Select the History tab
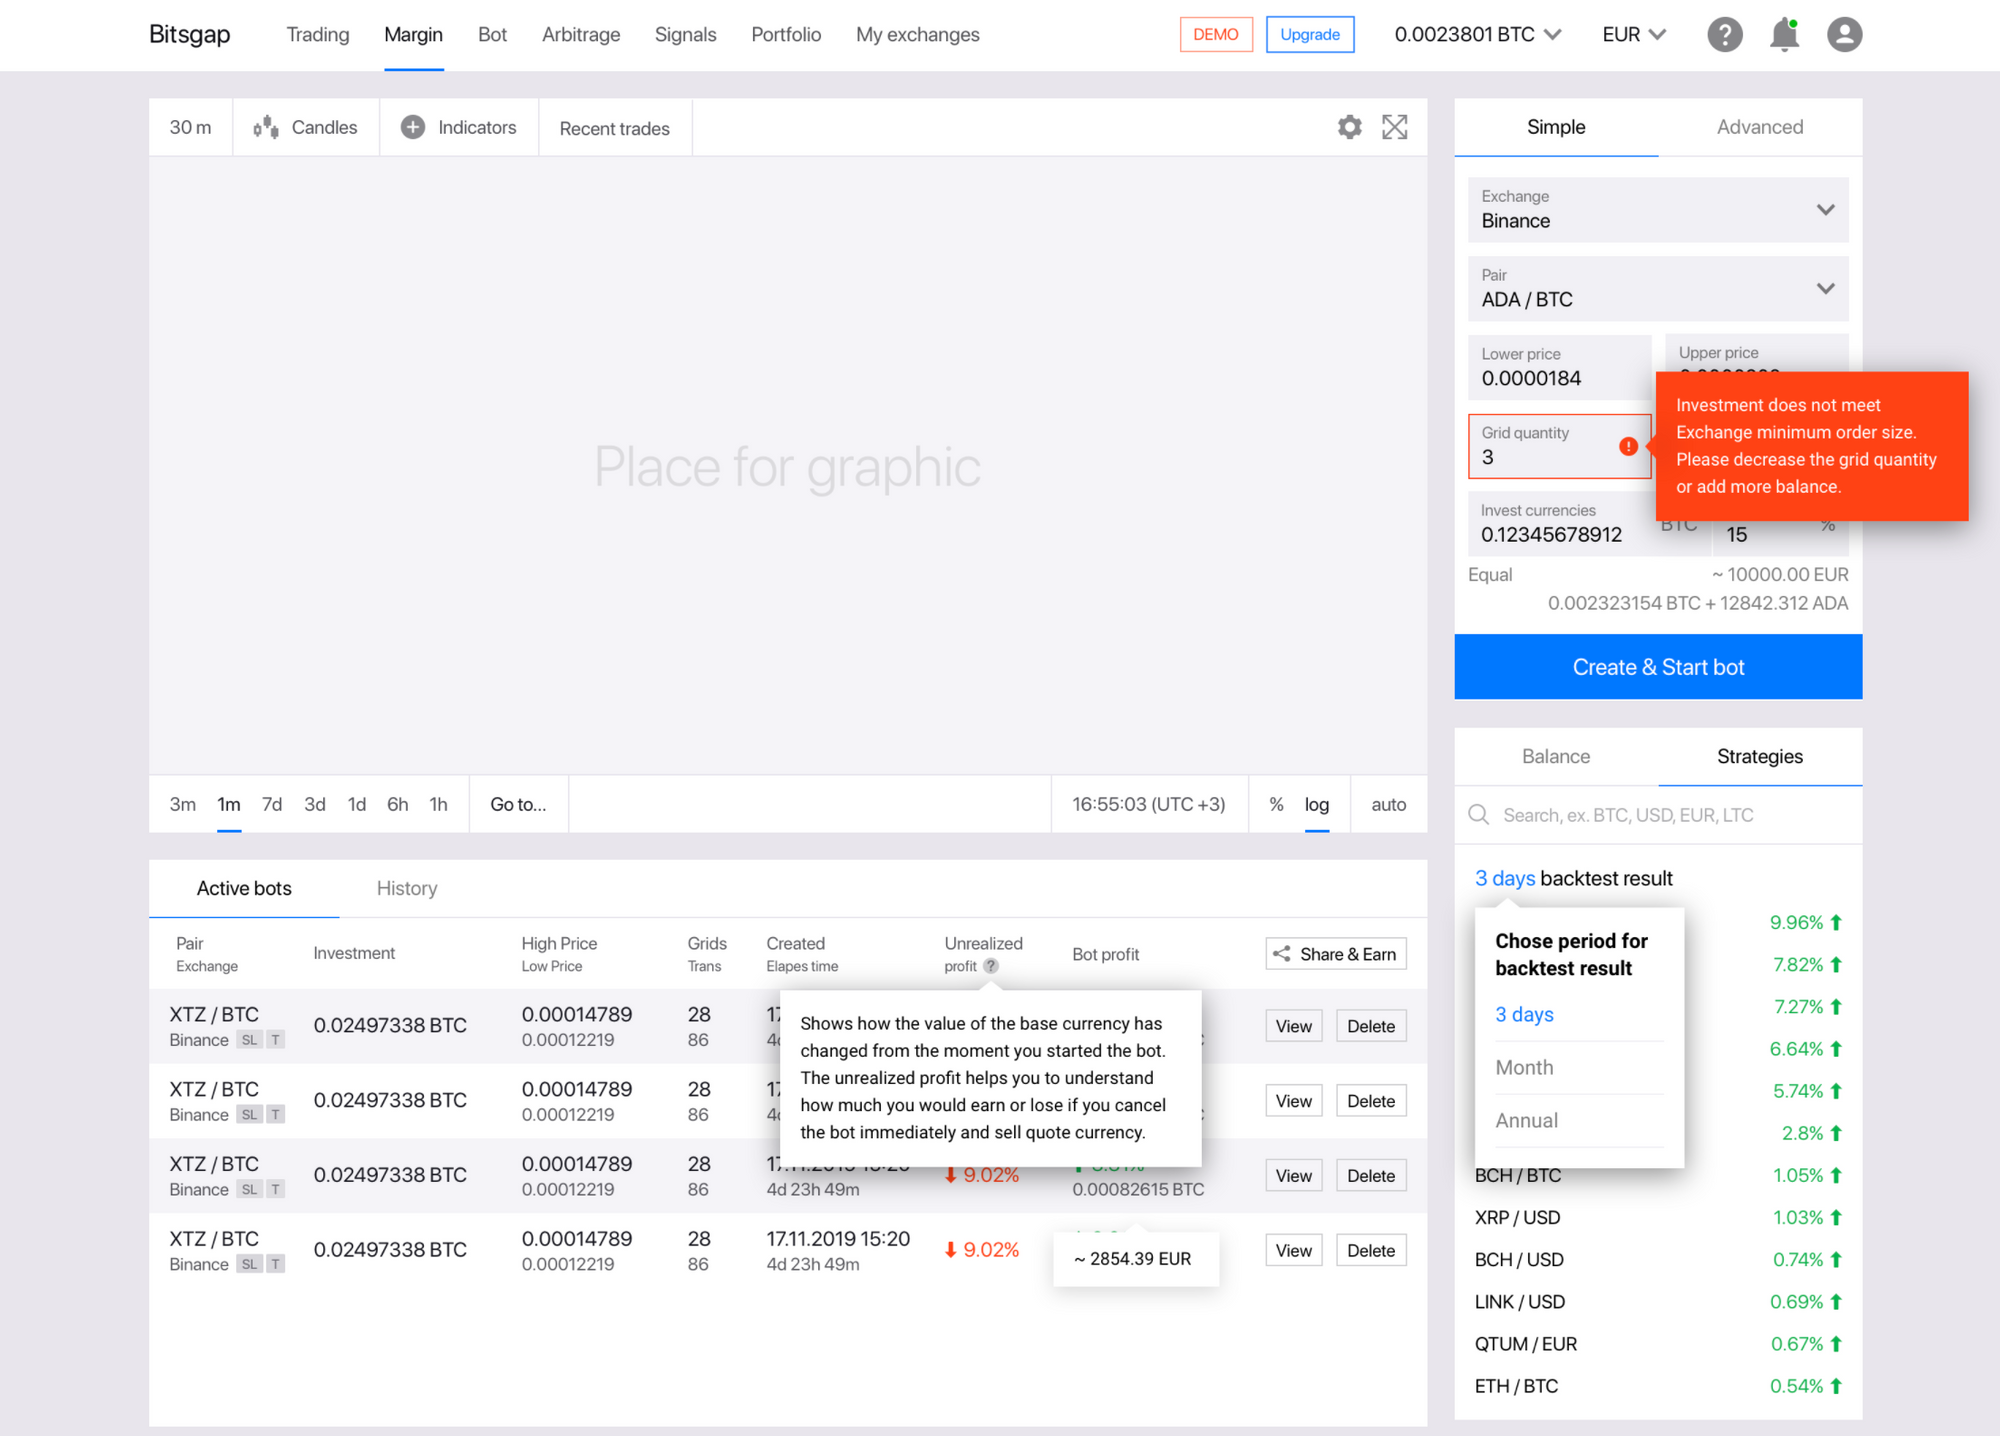The image size is (2000, 1436). tap(404, 888)
